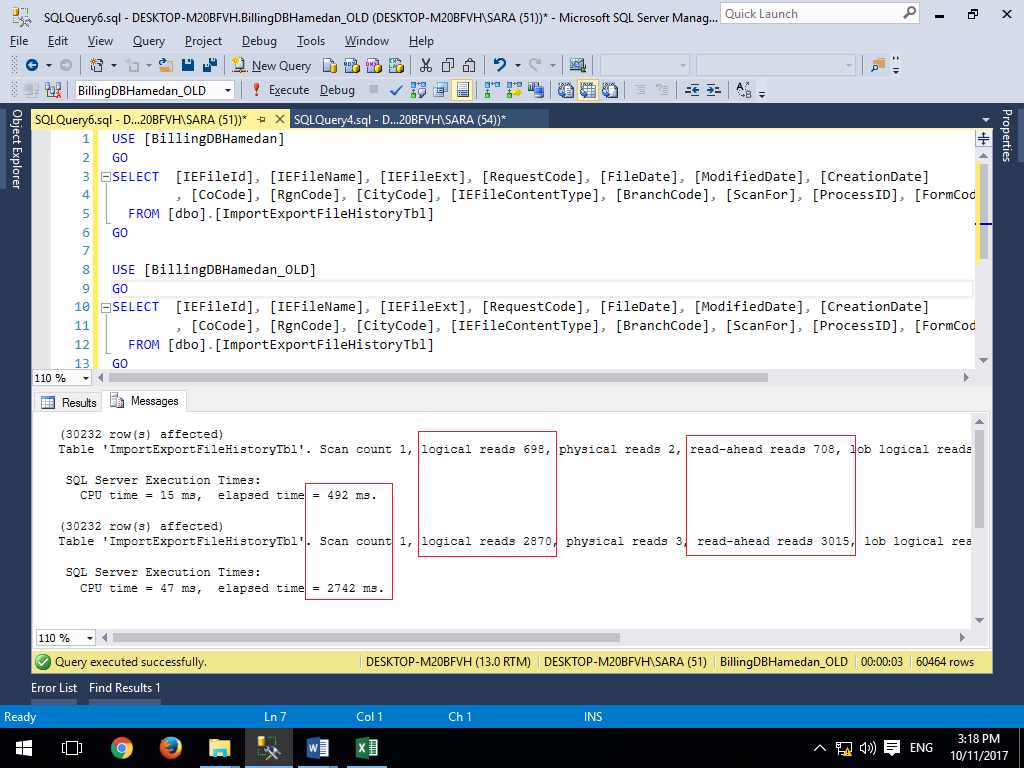Click the Save All toolbar icon
The image size is (1024, 768).
(210, 65)
